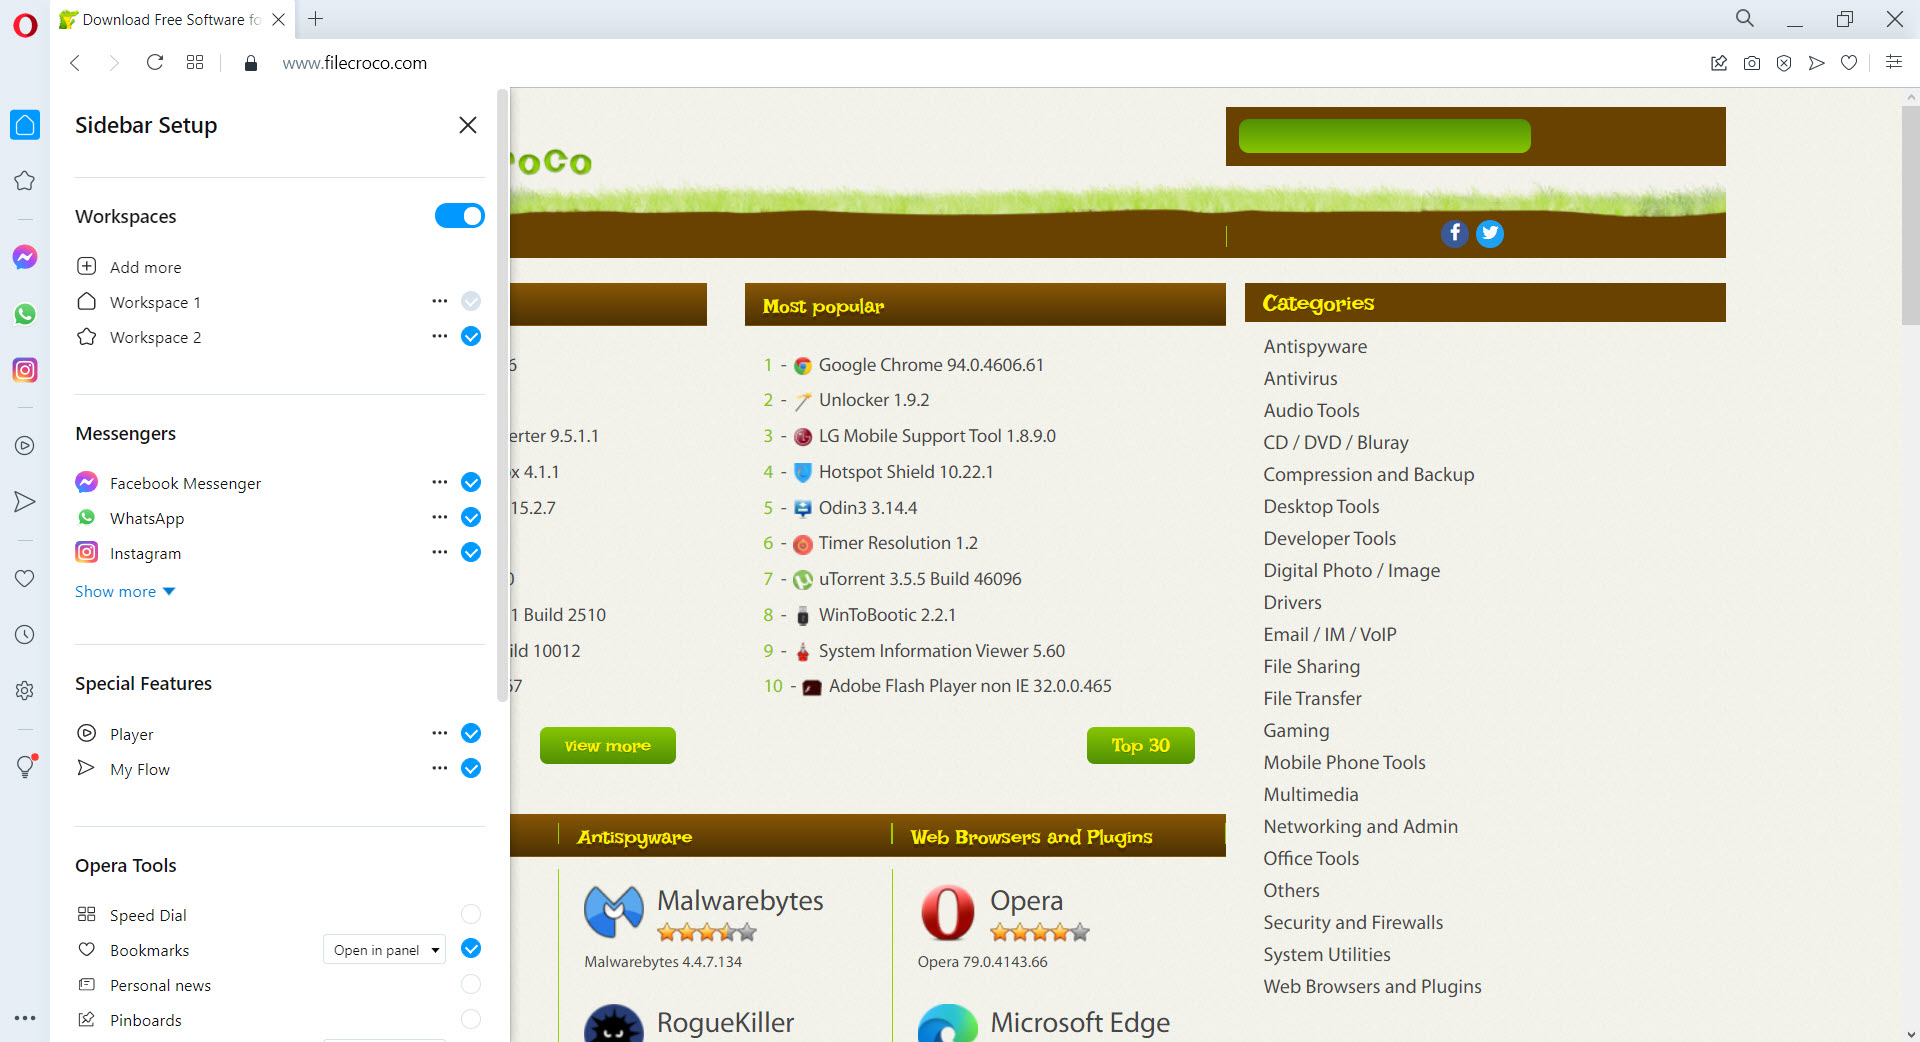
Task: Enable Workspace 1 checkbox
Action: click(x=471, y=301)
